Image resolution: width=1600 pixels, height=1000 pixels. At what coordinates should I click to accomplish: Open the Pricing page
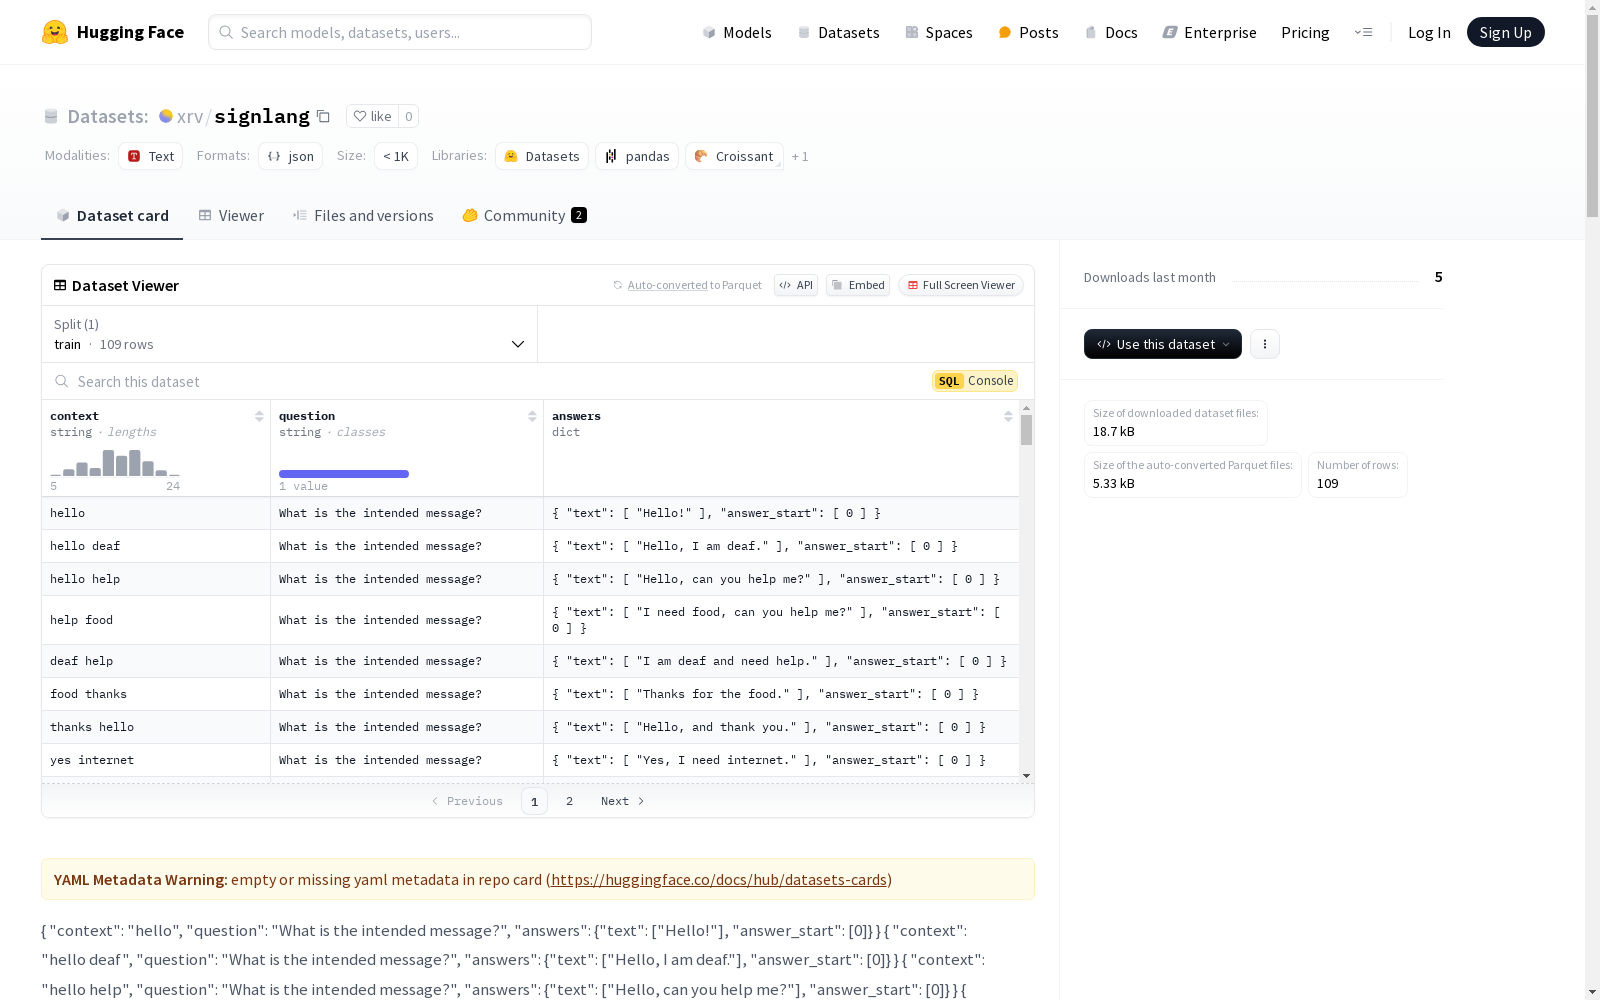(x=1305, y=32)
